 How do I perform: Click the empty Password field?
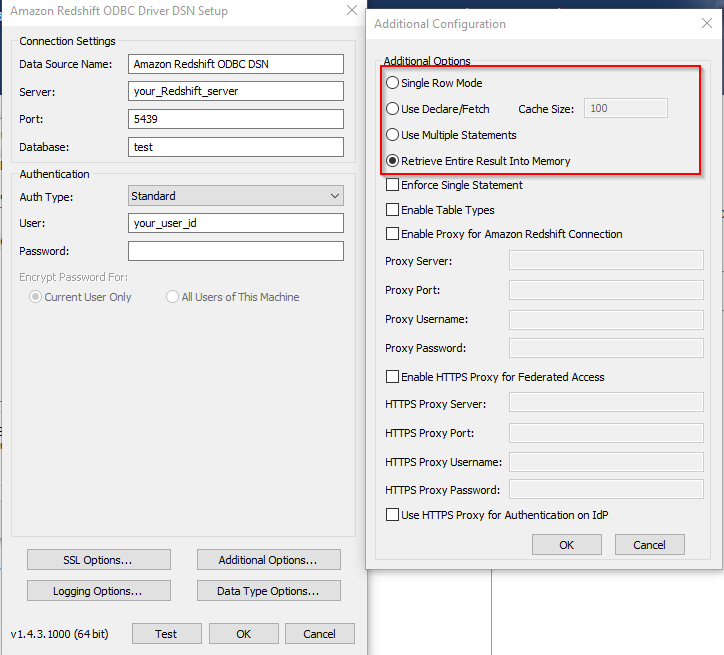pos(235,251)
